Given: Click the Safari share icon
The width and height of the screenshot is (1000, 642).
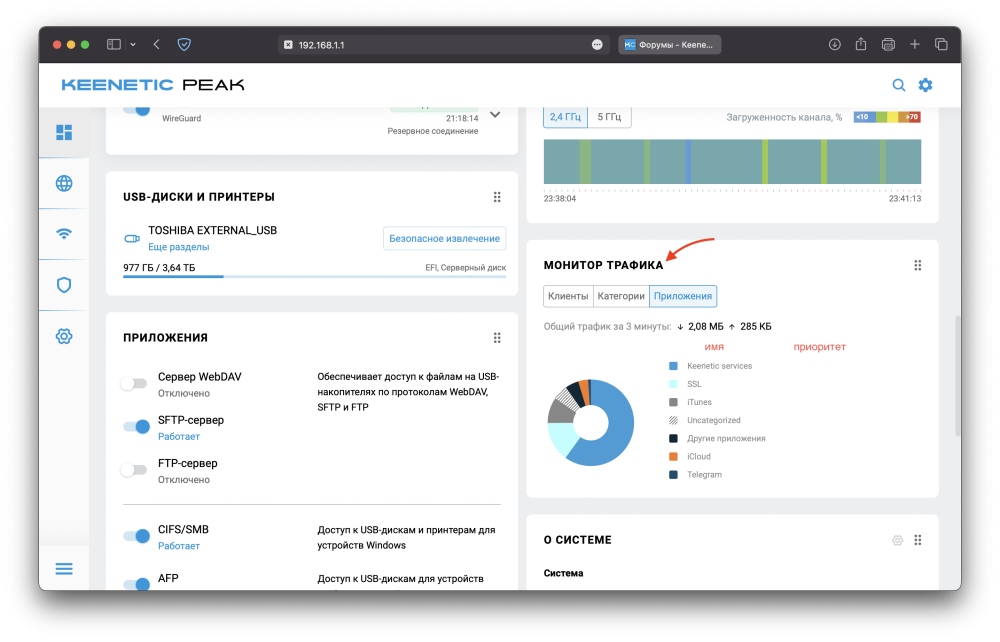Looking at the screenshot, I should coord(861,44).
